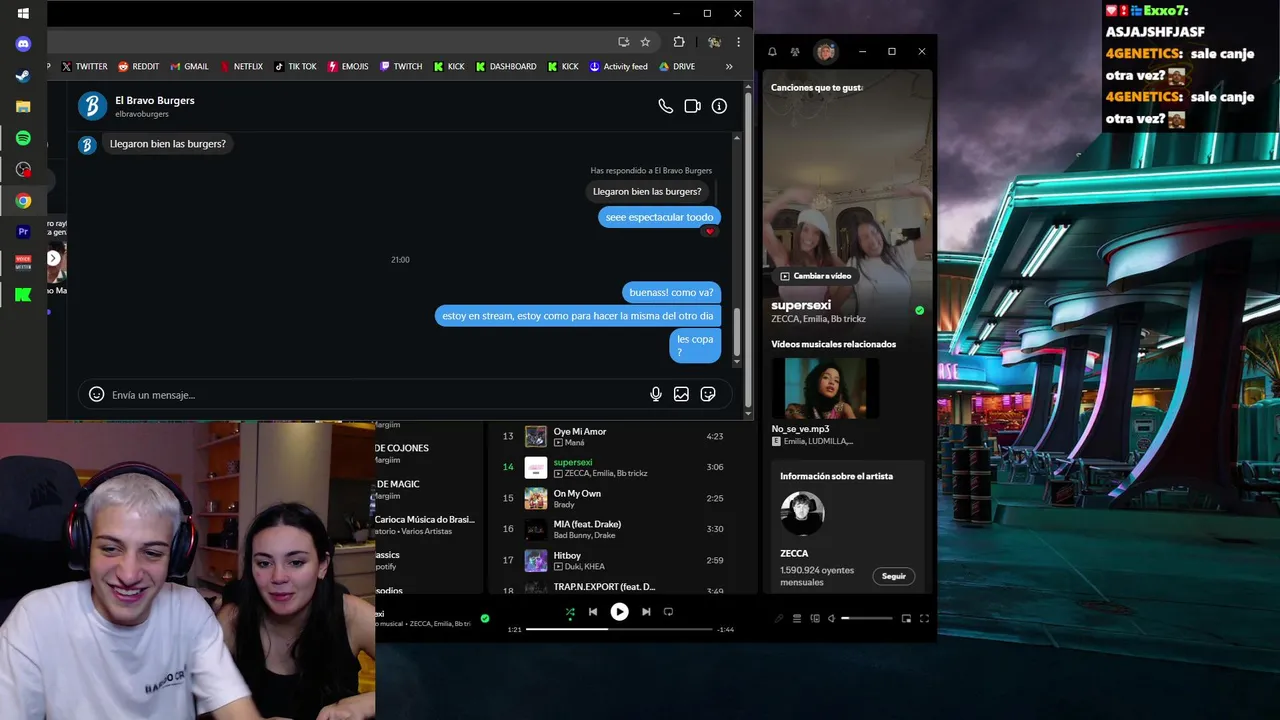The image size is (1280, 720).
Task: Toggle shuffle in Spotify player
Action: [x=570, y=612]
